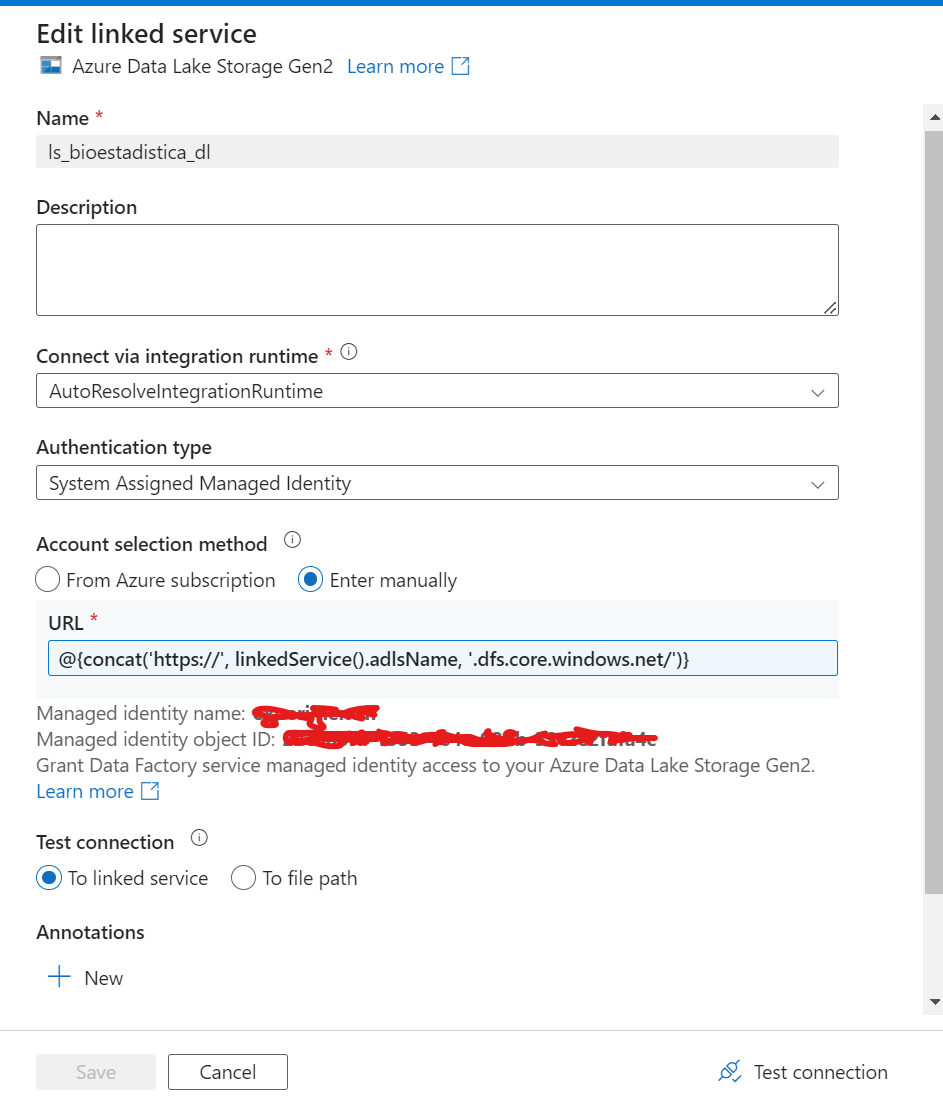Click the vertical scrollbar thumb
Image resolution: width=943 pixels, height=1108 pixels.
(934, 512)
